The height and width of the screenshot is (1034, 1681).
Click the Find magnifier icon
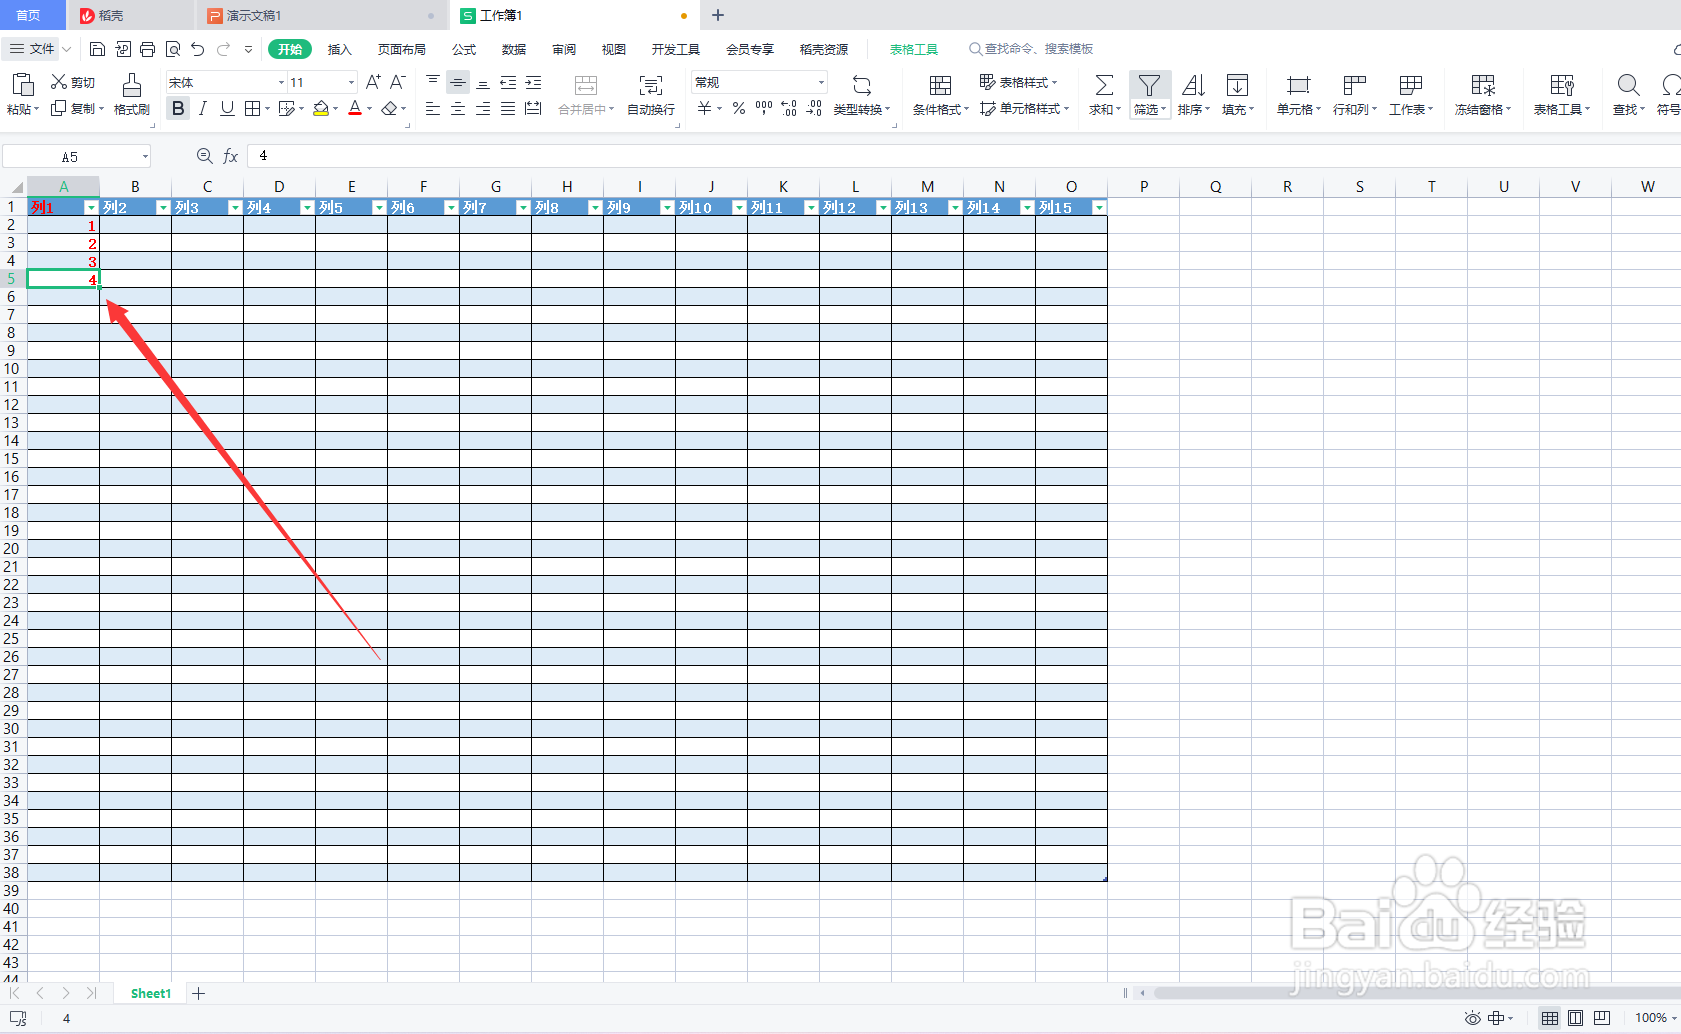pos(1628,85)
